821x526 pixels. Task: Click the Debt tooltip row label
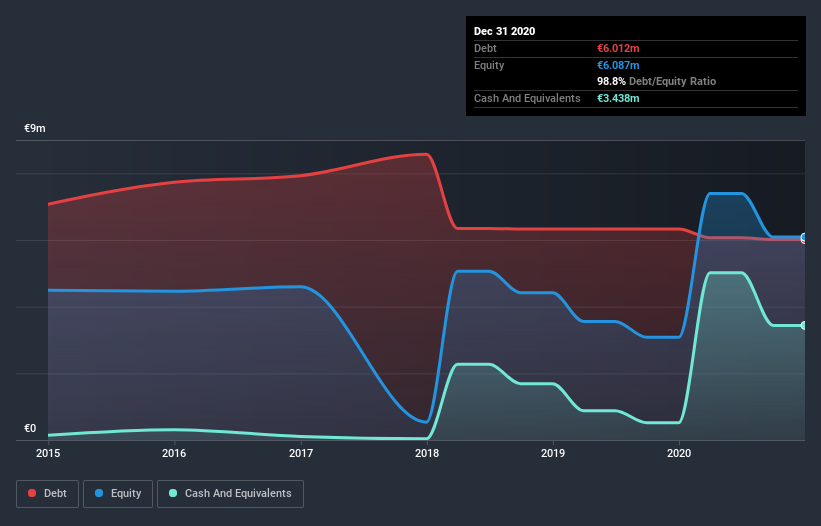coord(485,48)
